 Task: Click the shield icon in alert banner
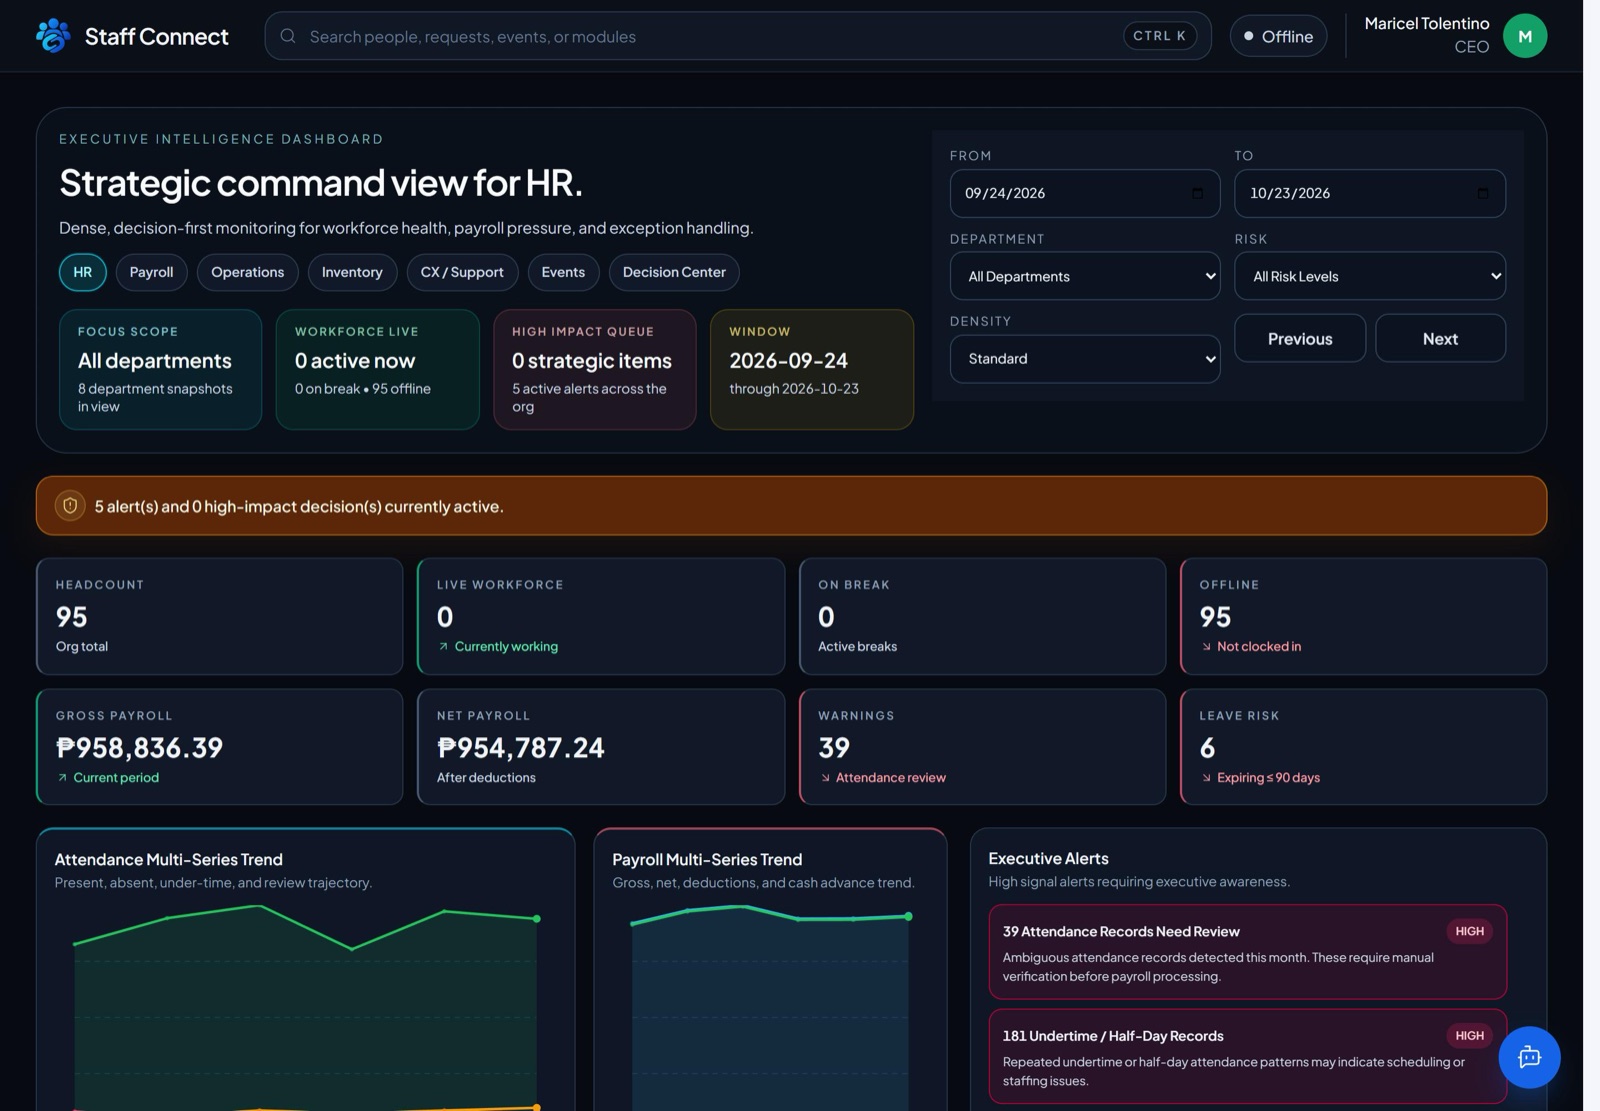tap(70, 506)
